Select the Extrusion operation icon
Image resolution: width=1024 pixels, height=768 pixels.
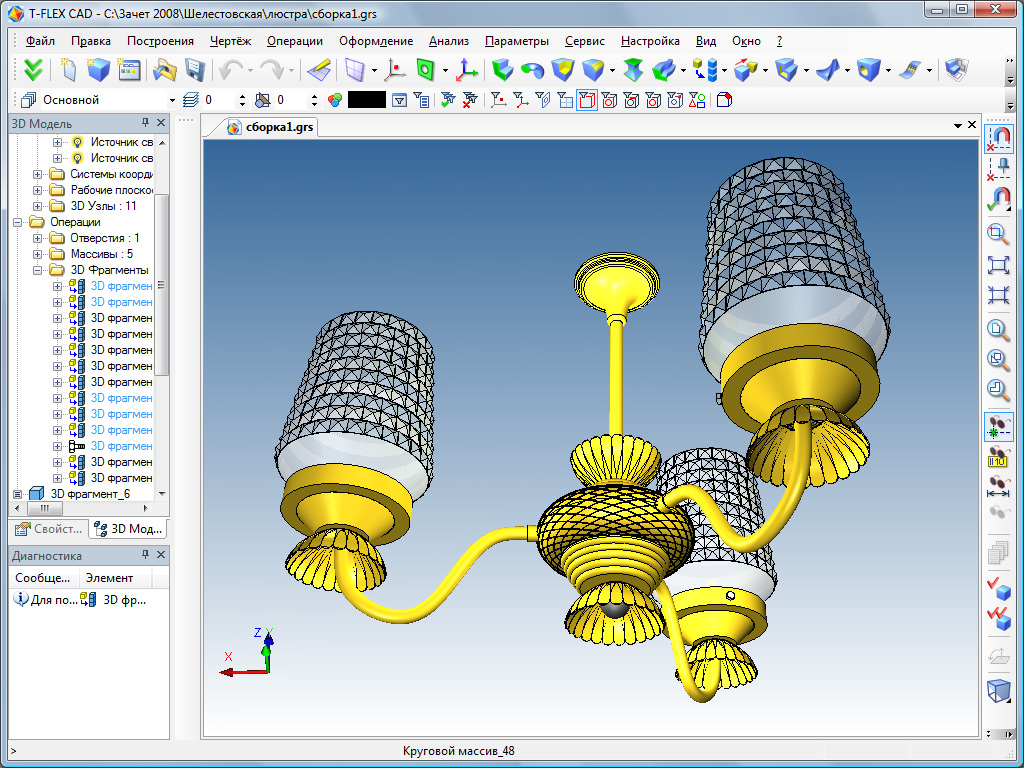tap(502, 69)
